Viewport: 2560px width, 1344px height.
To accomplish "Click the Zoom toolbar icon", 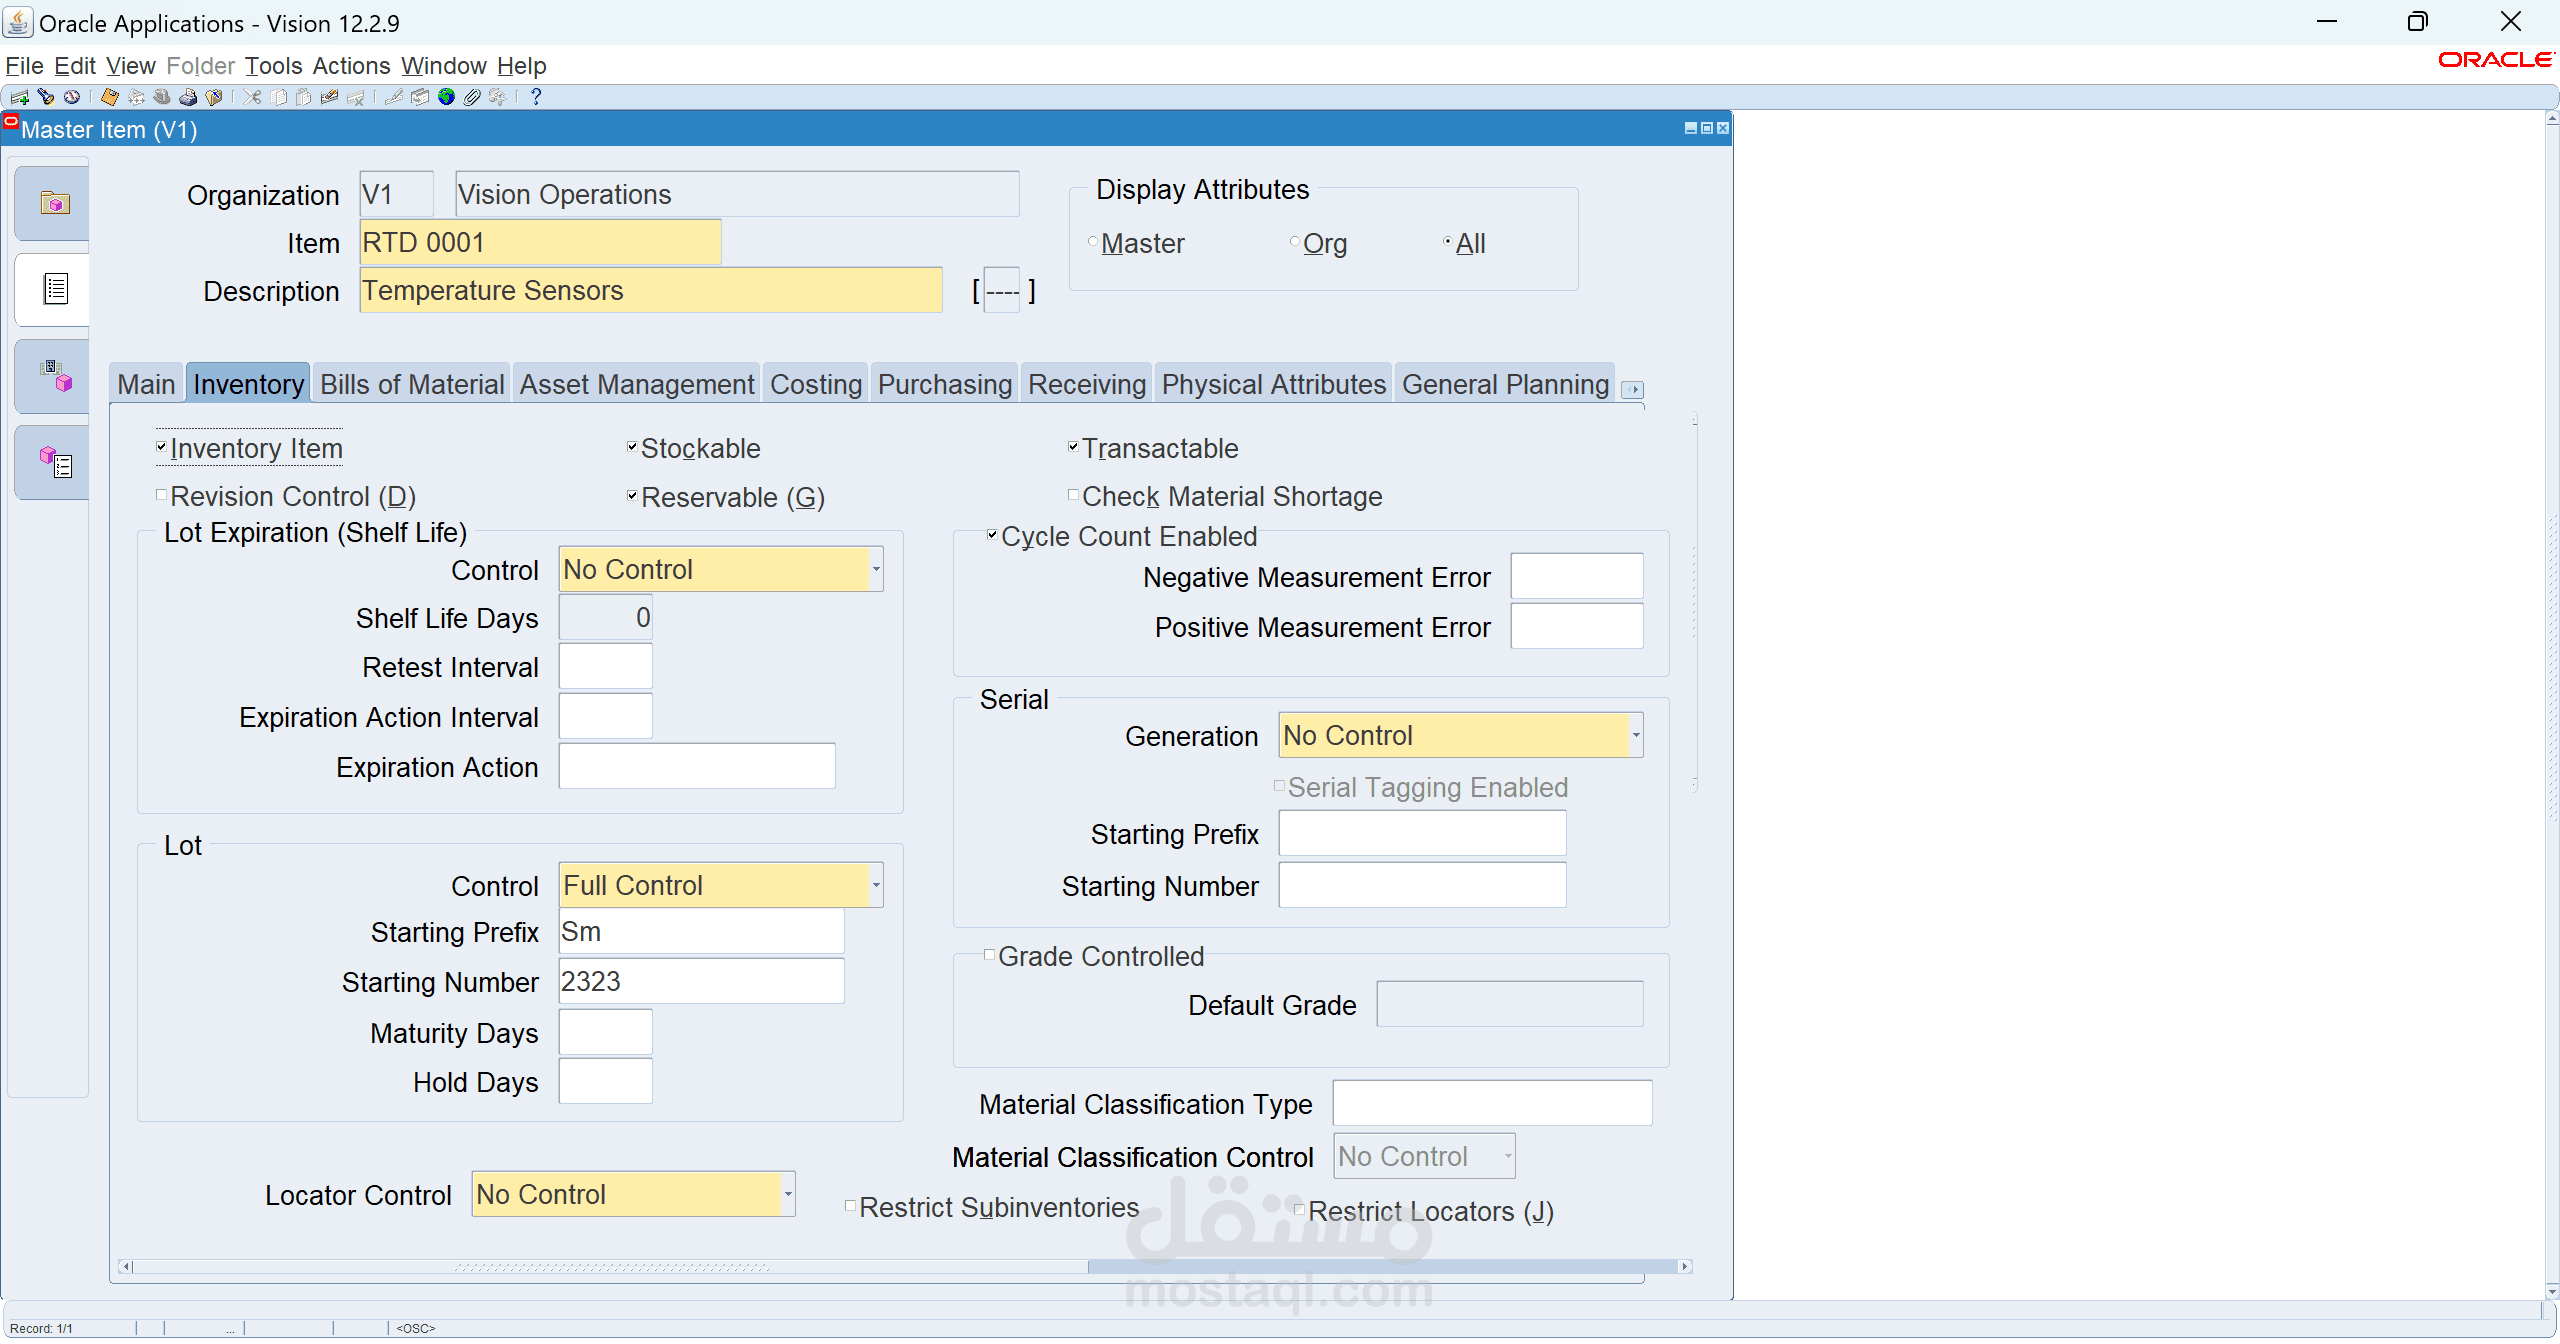I will 420,97.
